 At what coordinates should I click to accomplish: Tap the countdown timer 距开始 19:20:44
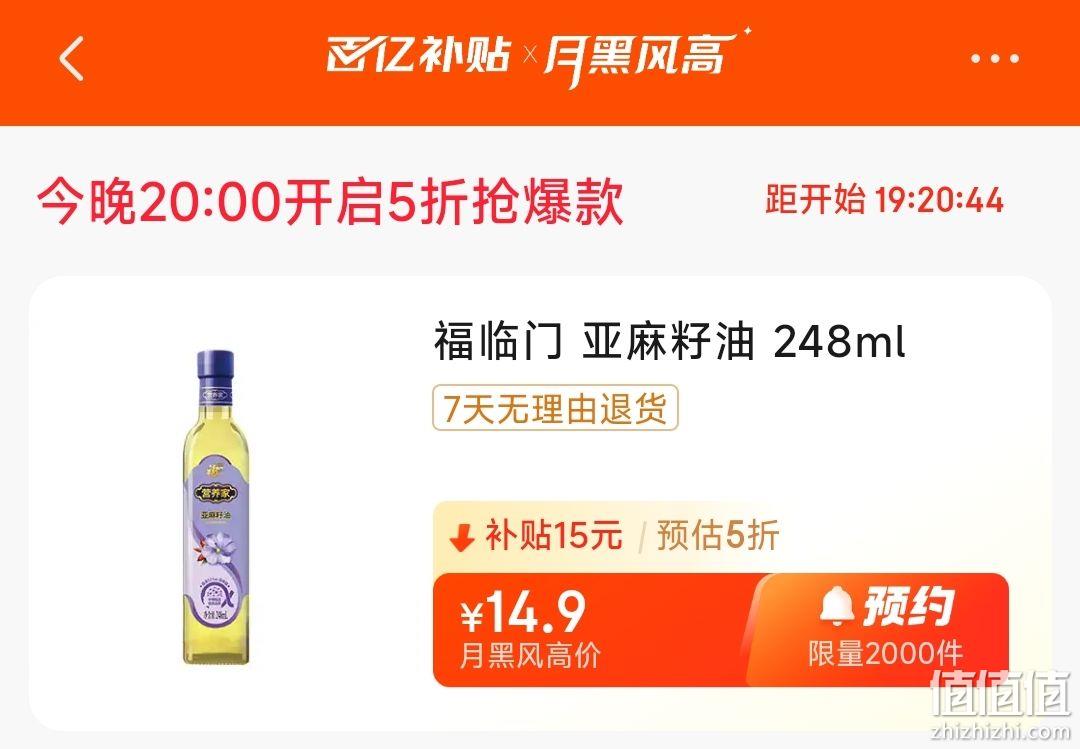[884, 201]
